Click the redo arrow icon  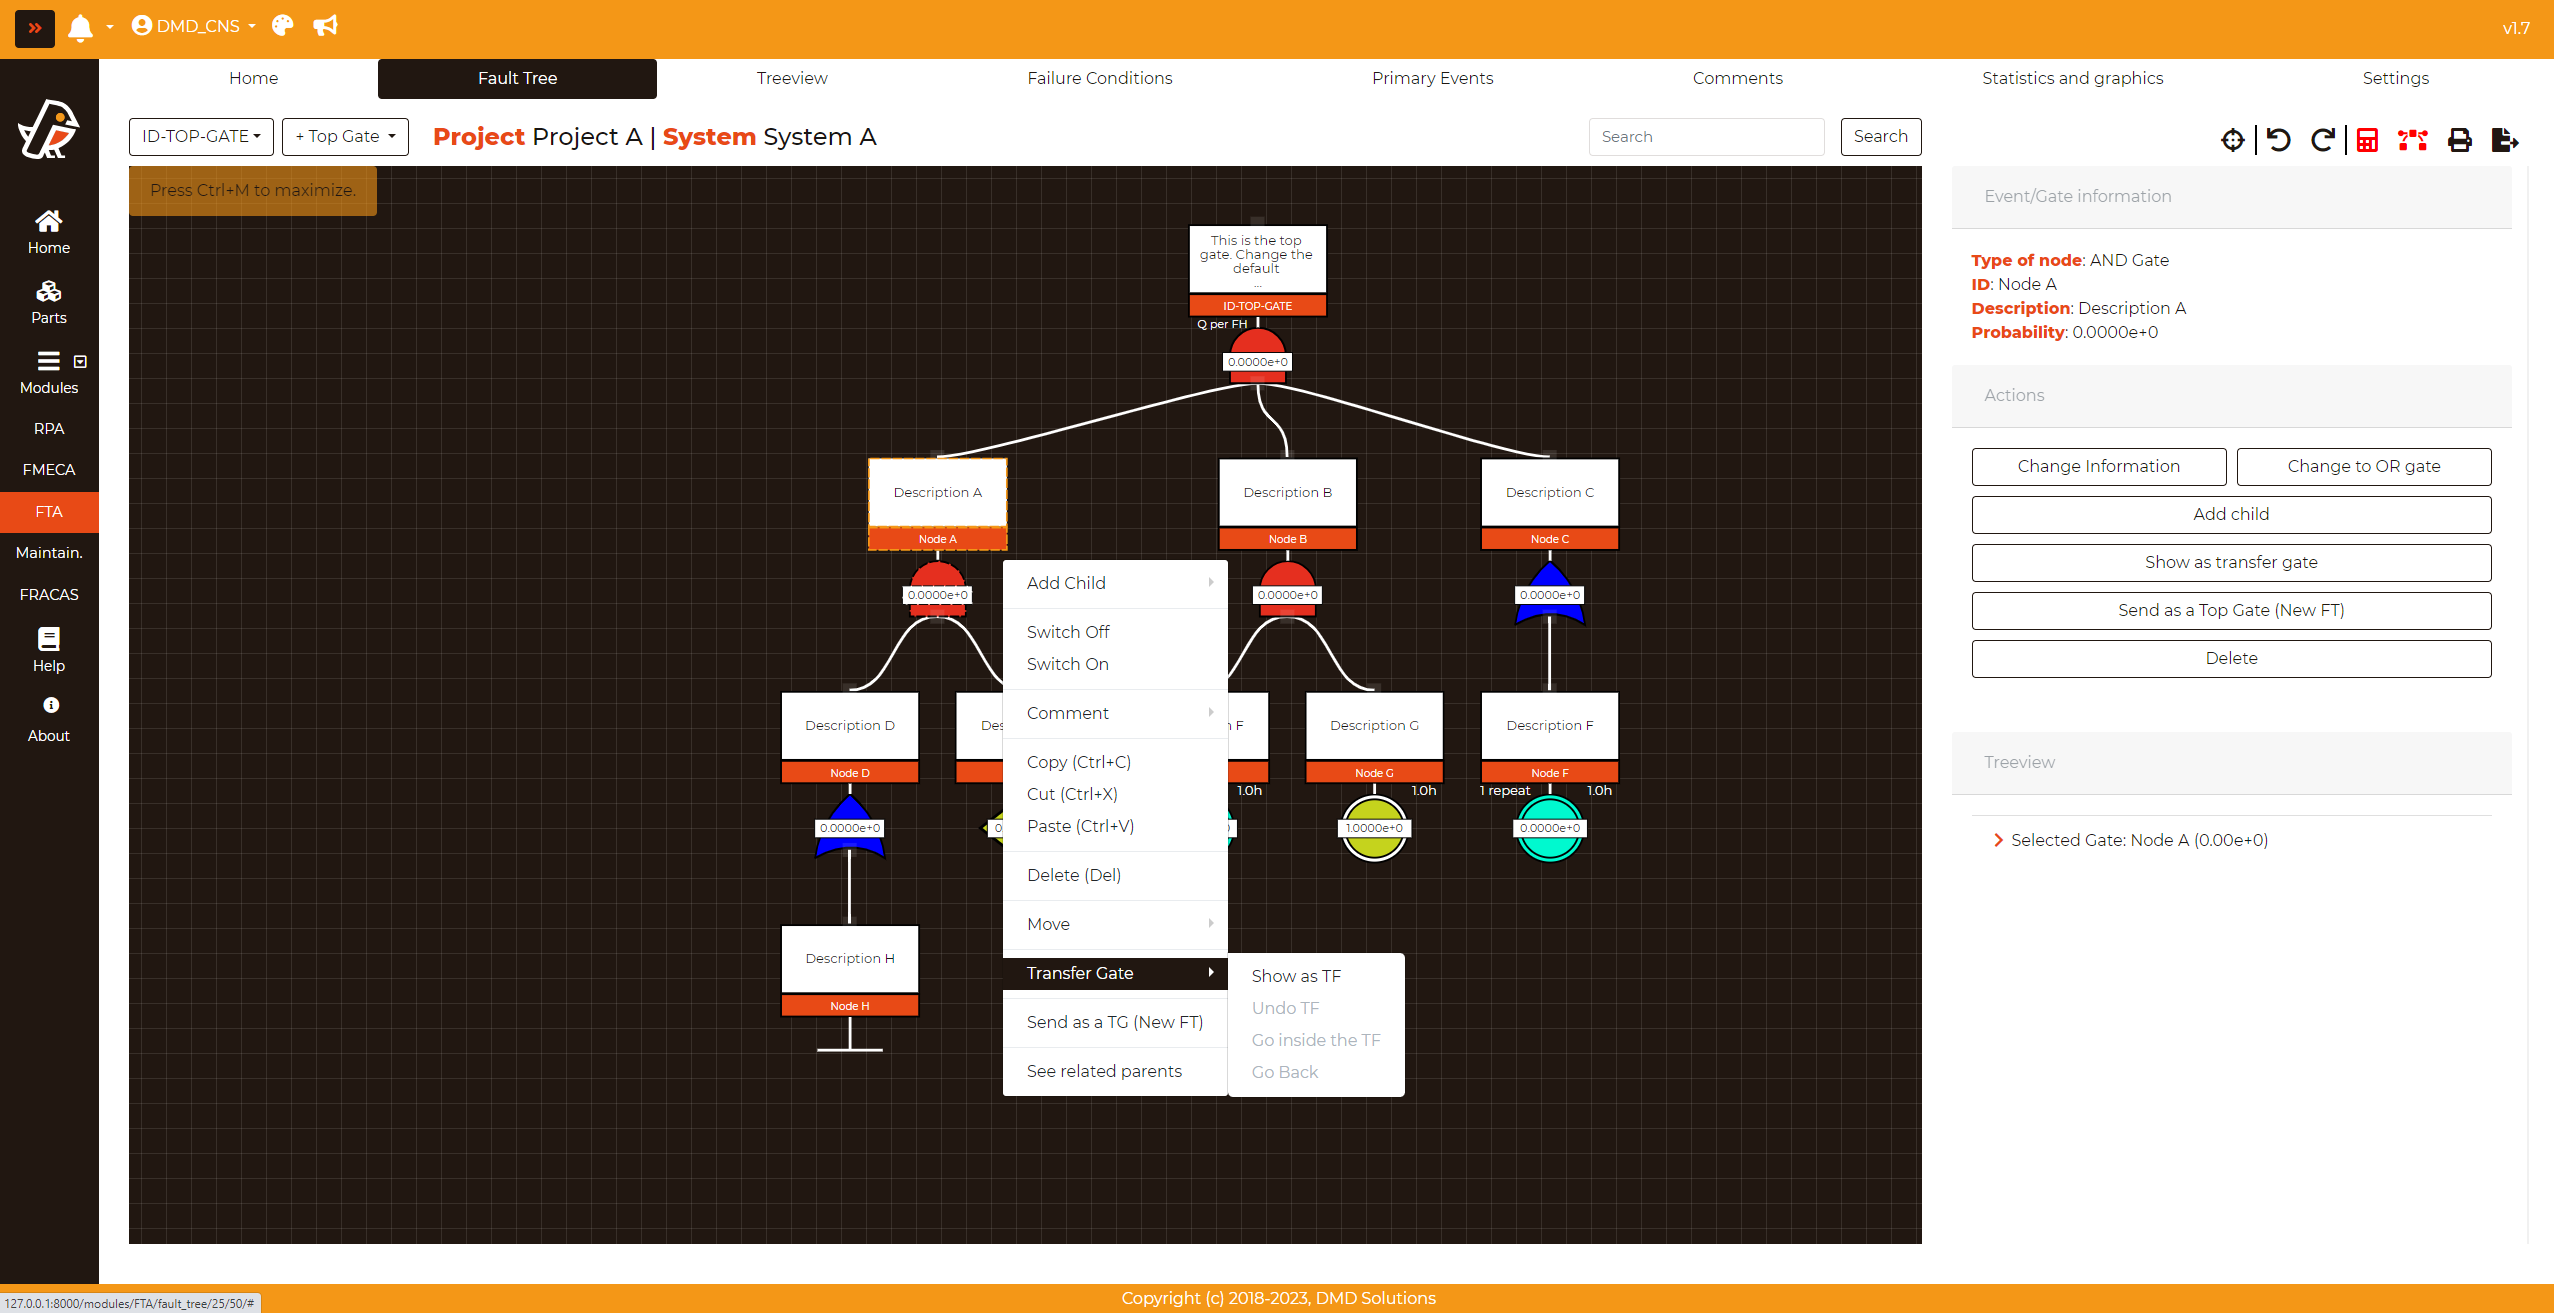(x=2322, y=140)
